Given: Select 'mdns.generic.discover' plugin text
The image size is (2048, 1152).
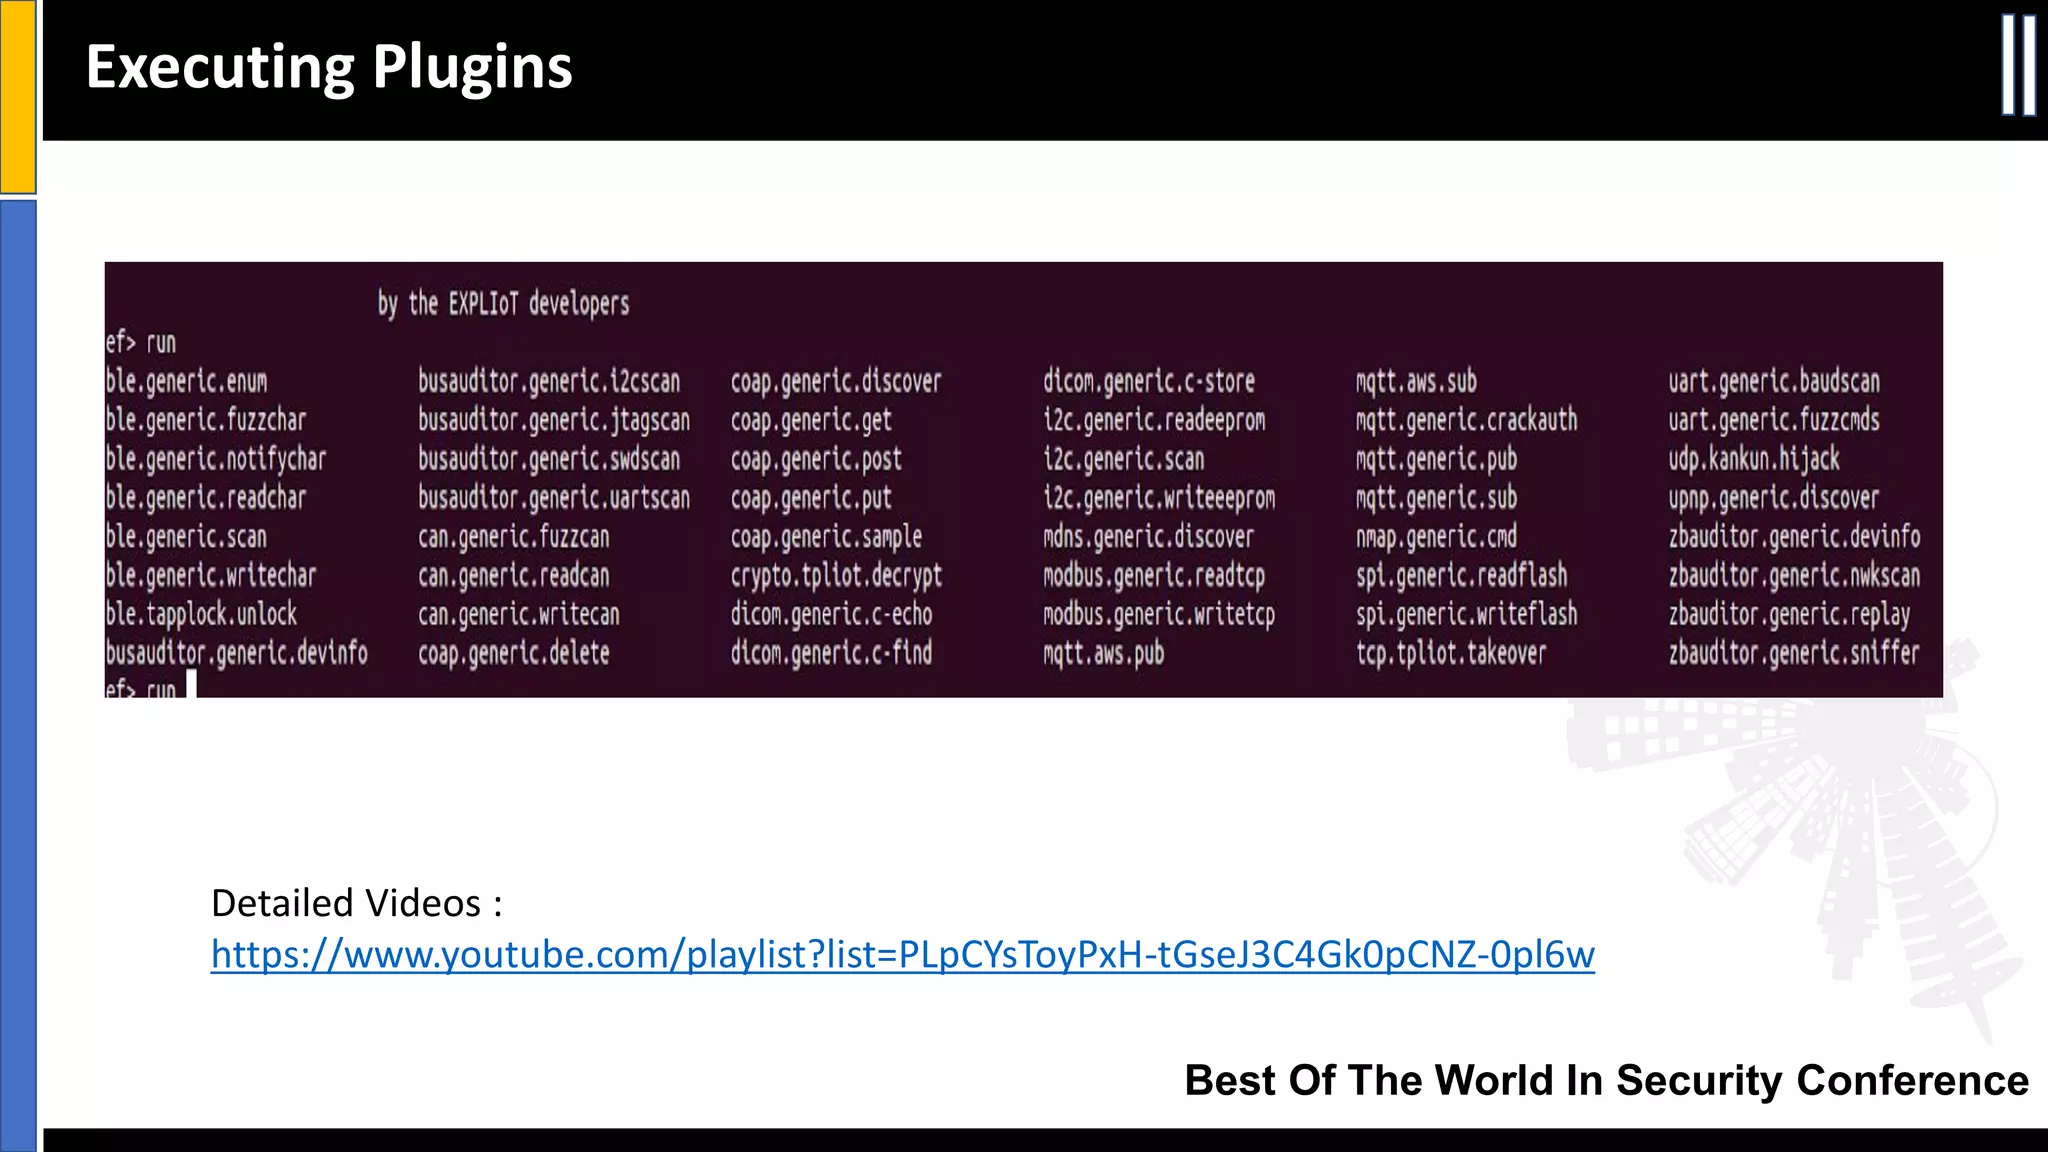Looking at the screenshot, I should [1149, 537].
